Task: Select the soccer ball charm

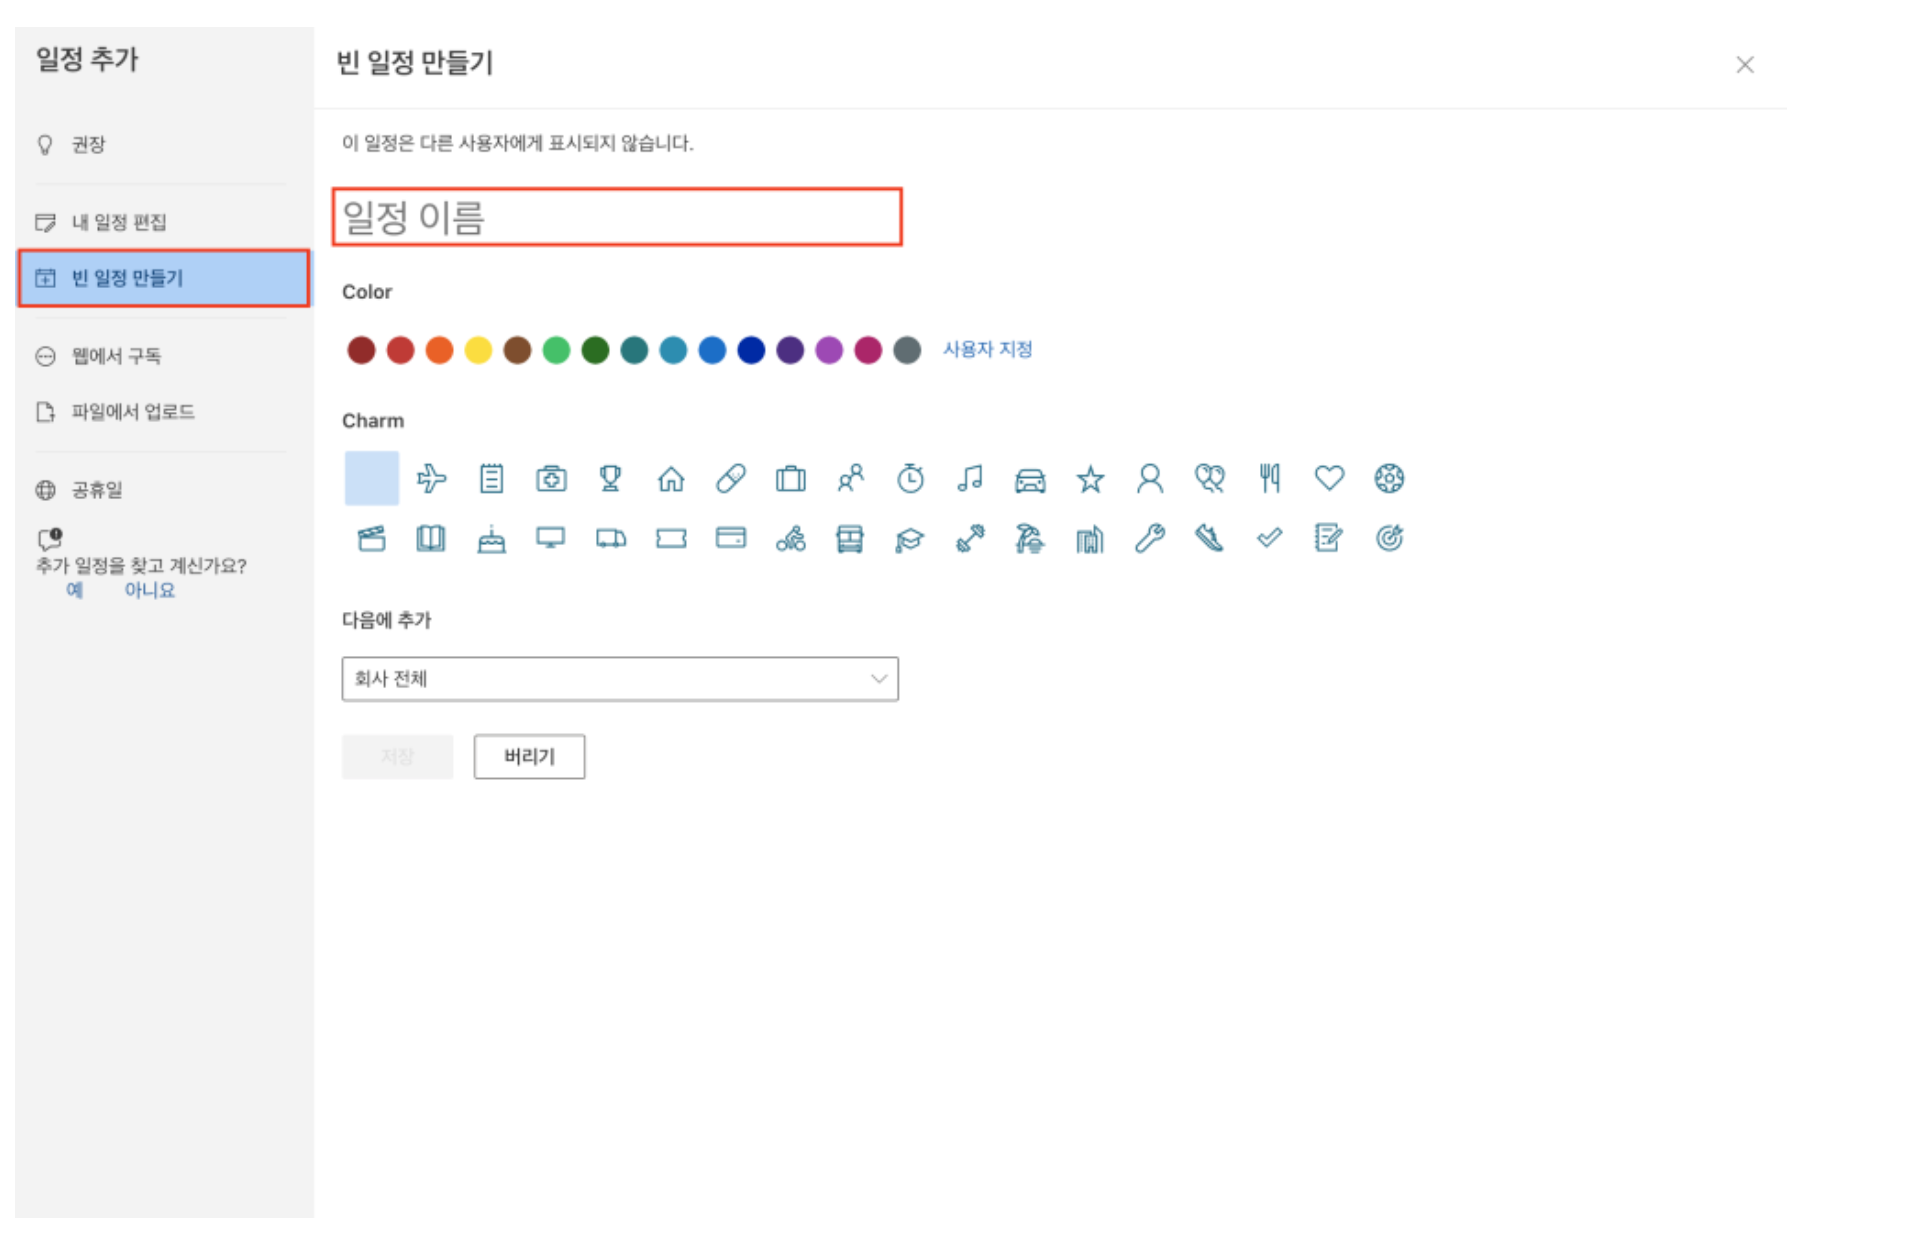Action: coord(1389,479)
